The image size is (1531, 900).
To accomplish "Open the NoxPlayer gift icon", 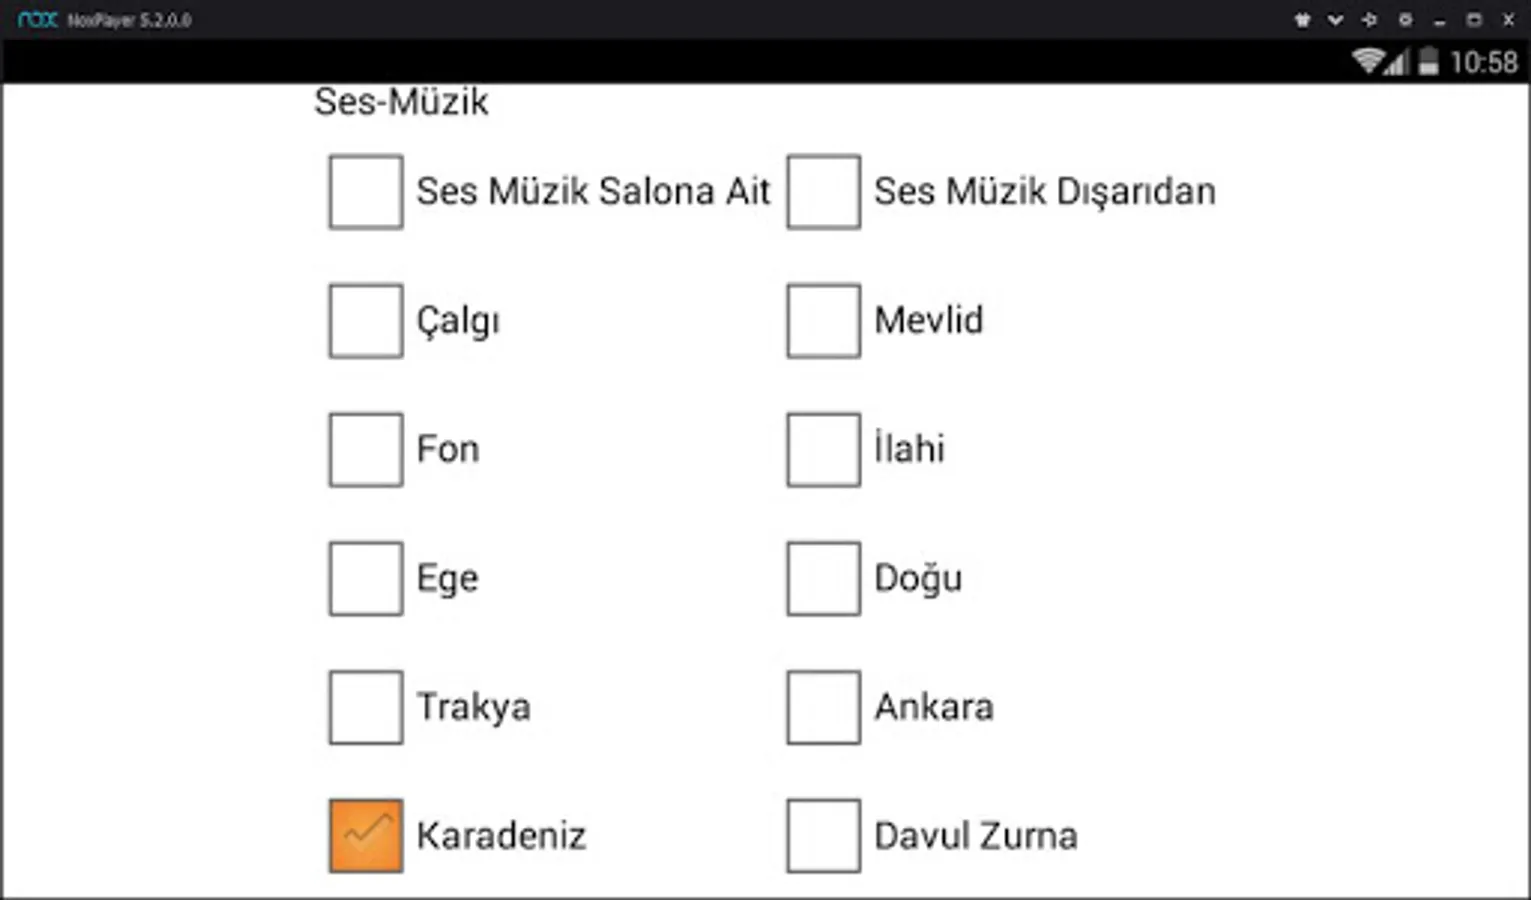I will tap(1302, 20).
